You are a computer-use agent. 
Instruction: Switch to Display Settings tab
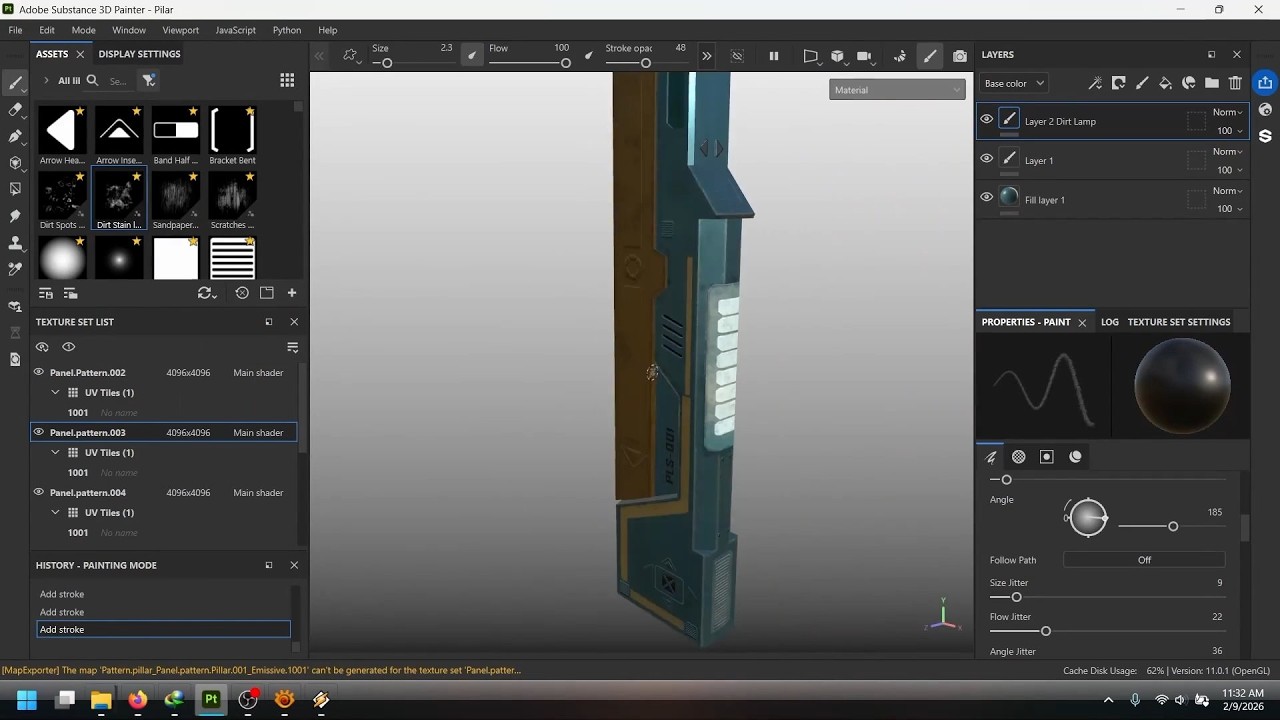coord(139,54)
